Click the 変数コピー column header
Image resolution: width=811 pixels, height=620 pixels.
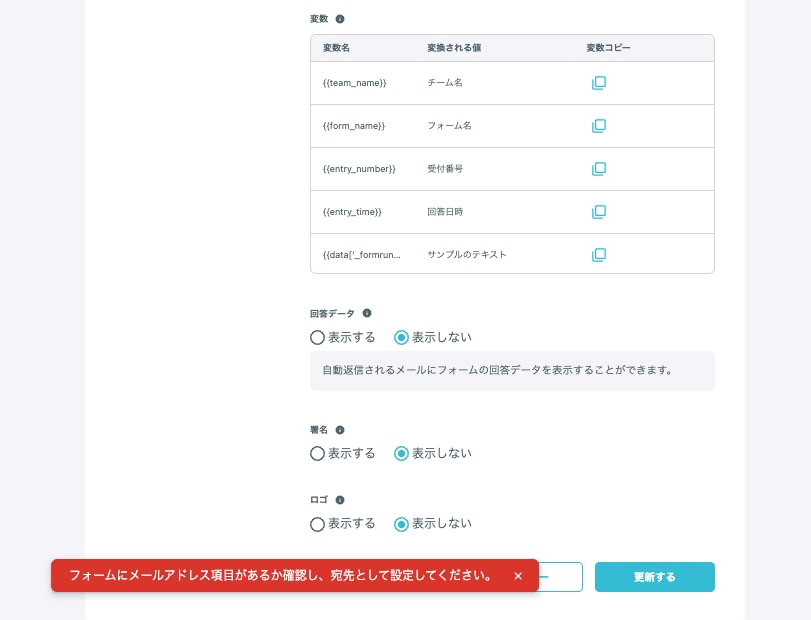(608, 48)
